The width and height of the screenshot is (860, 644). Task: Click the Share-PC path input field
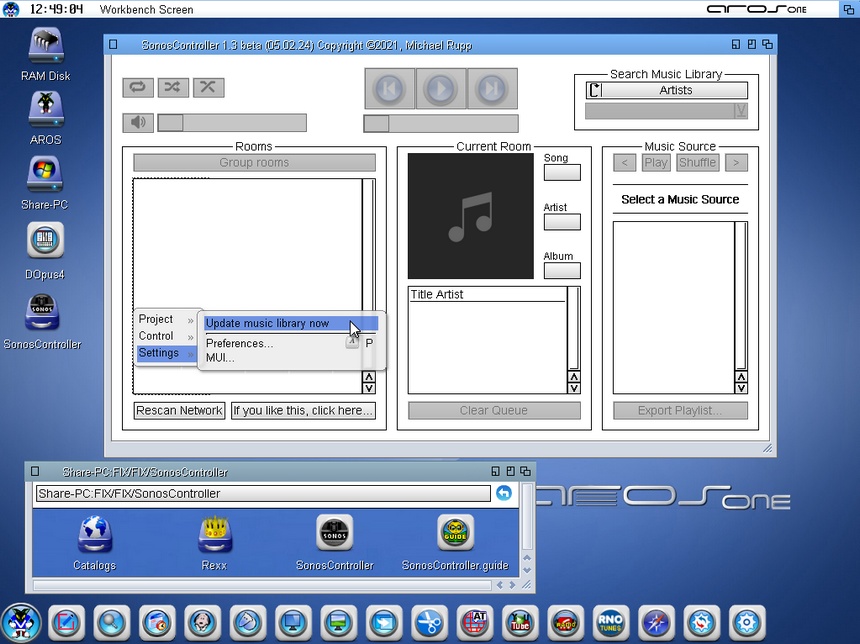(263, 493)
